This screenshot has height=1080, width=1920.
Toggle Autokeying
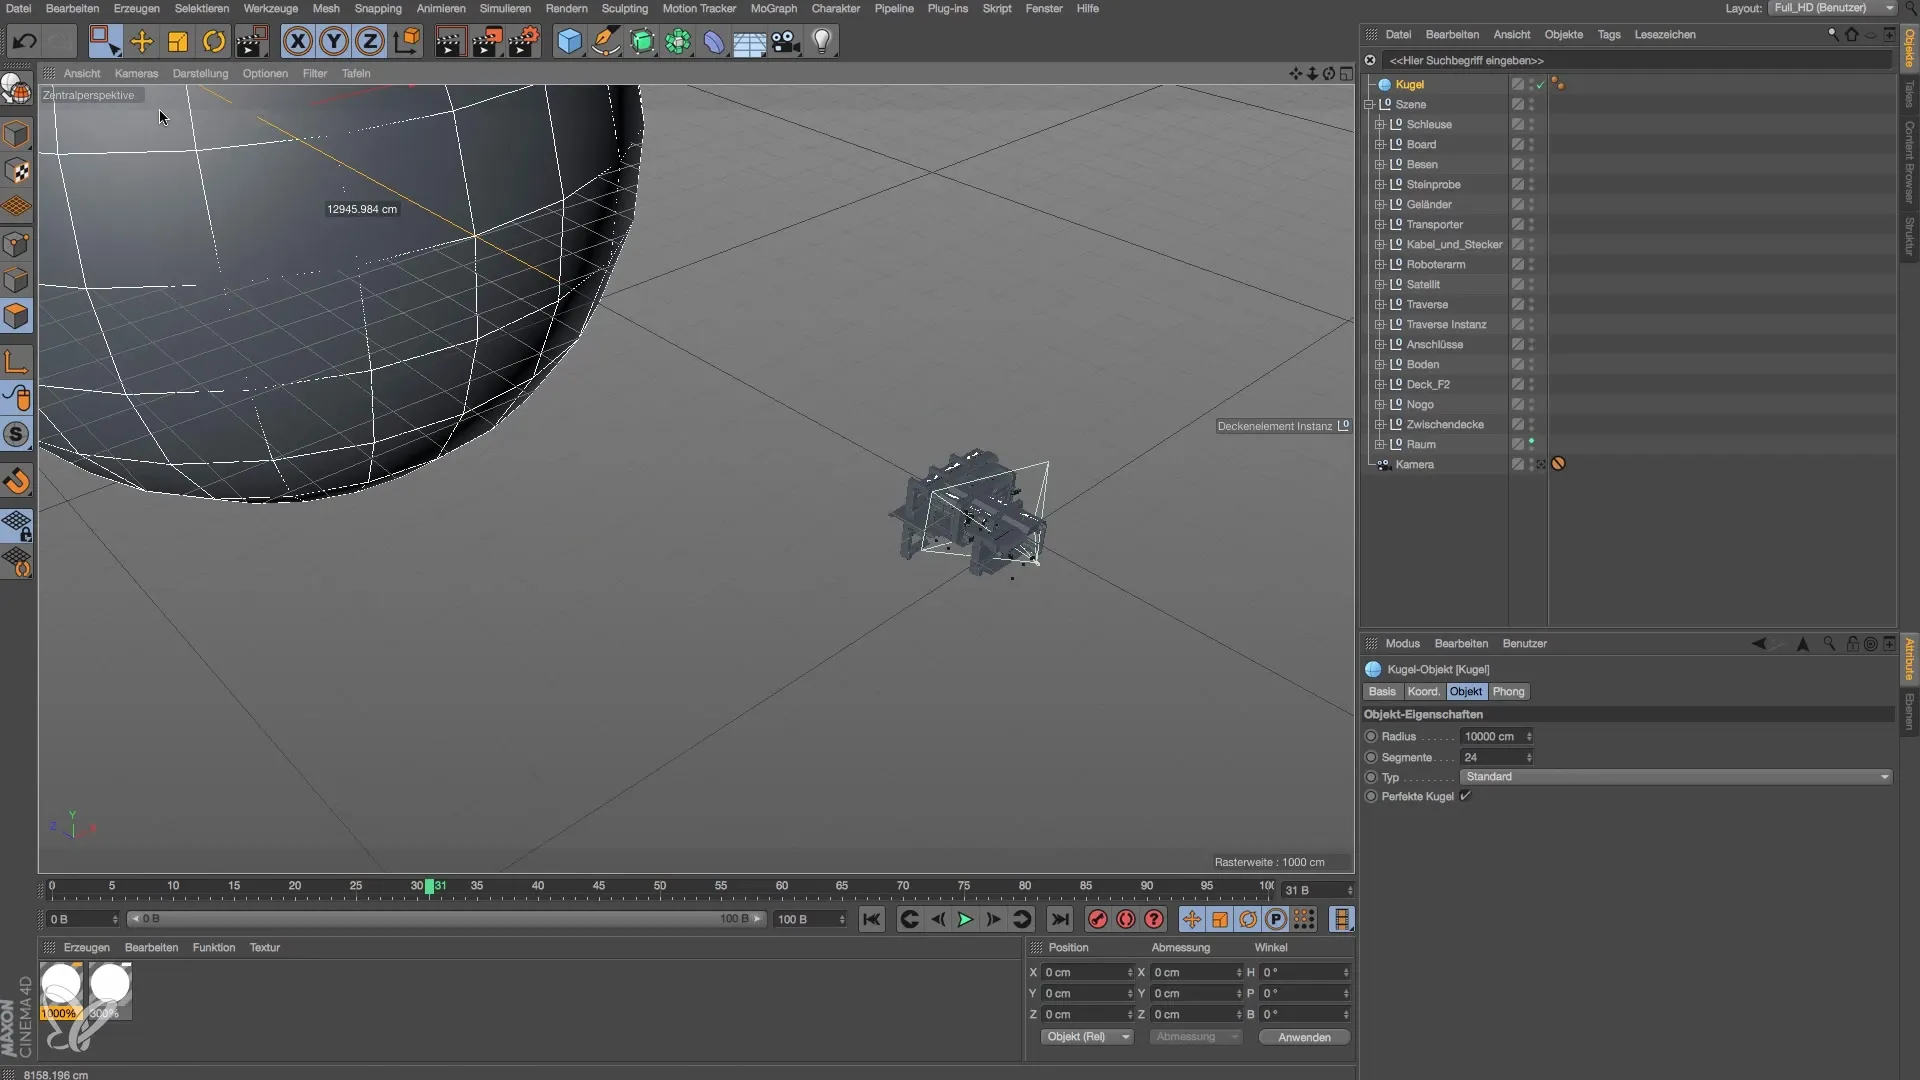(x=1126, y=919)
